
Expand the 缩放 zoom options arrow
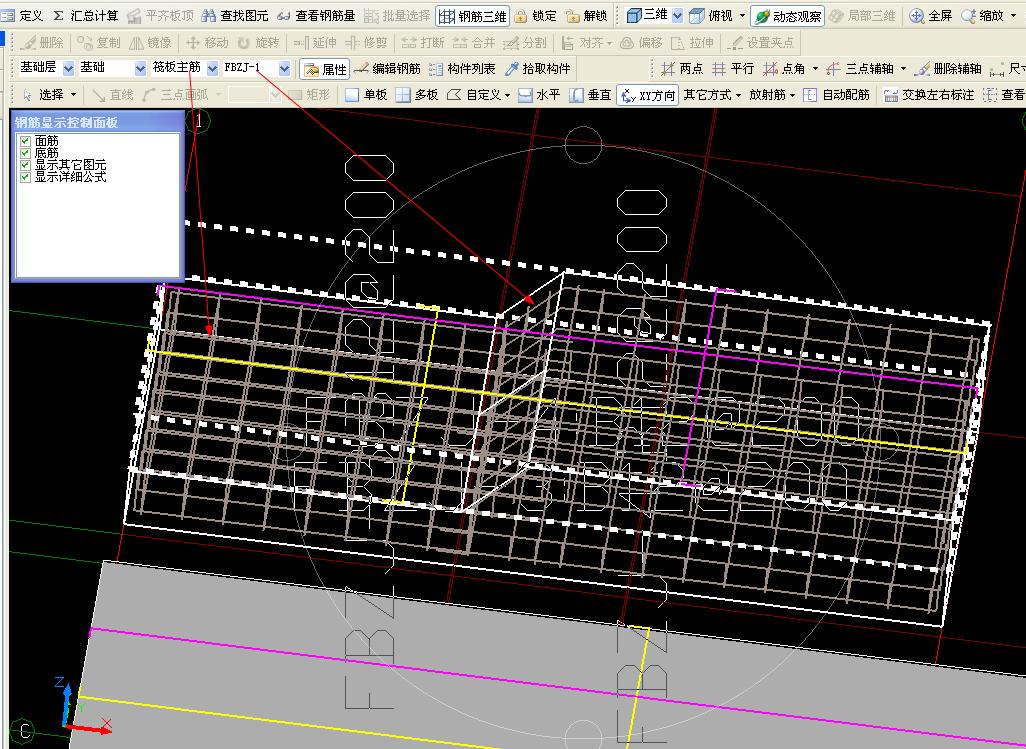tap(1013, 15)
